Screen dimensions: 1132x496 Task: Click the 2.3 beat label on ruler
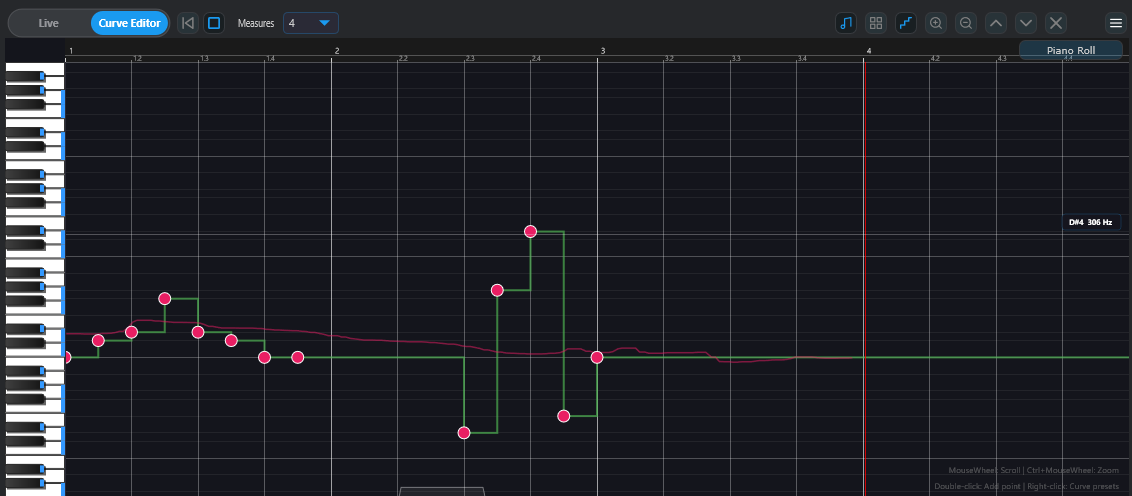tap(470, 58)
